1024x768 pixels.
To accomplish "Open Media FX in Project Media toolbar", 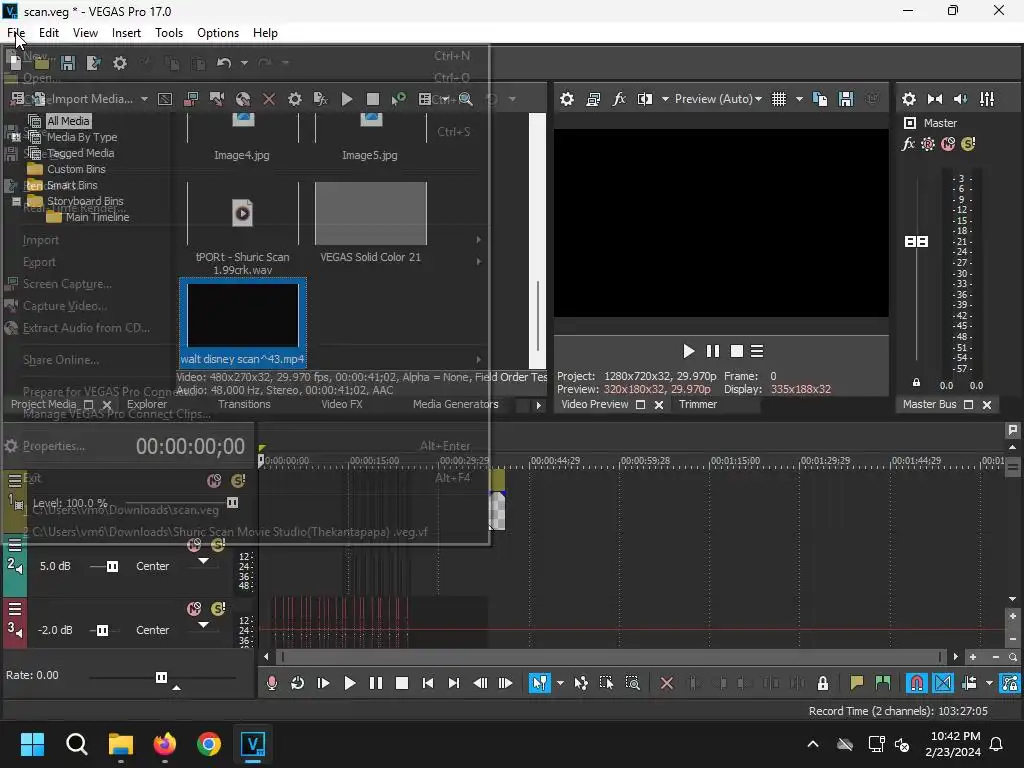I will click(321, 99).
